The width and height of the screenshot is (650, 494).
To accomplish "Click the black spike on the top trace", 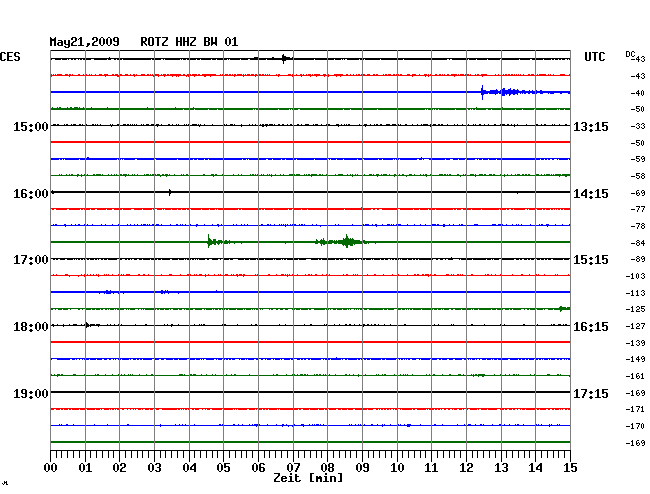I will (x=285, y=58).
